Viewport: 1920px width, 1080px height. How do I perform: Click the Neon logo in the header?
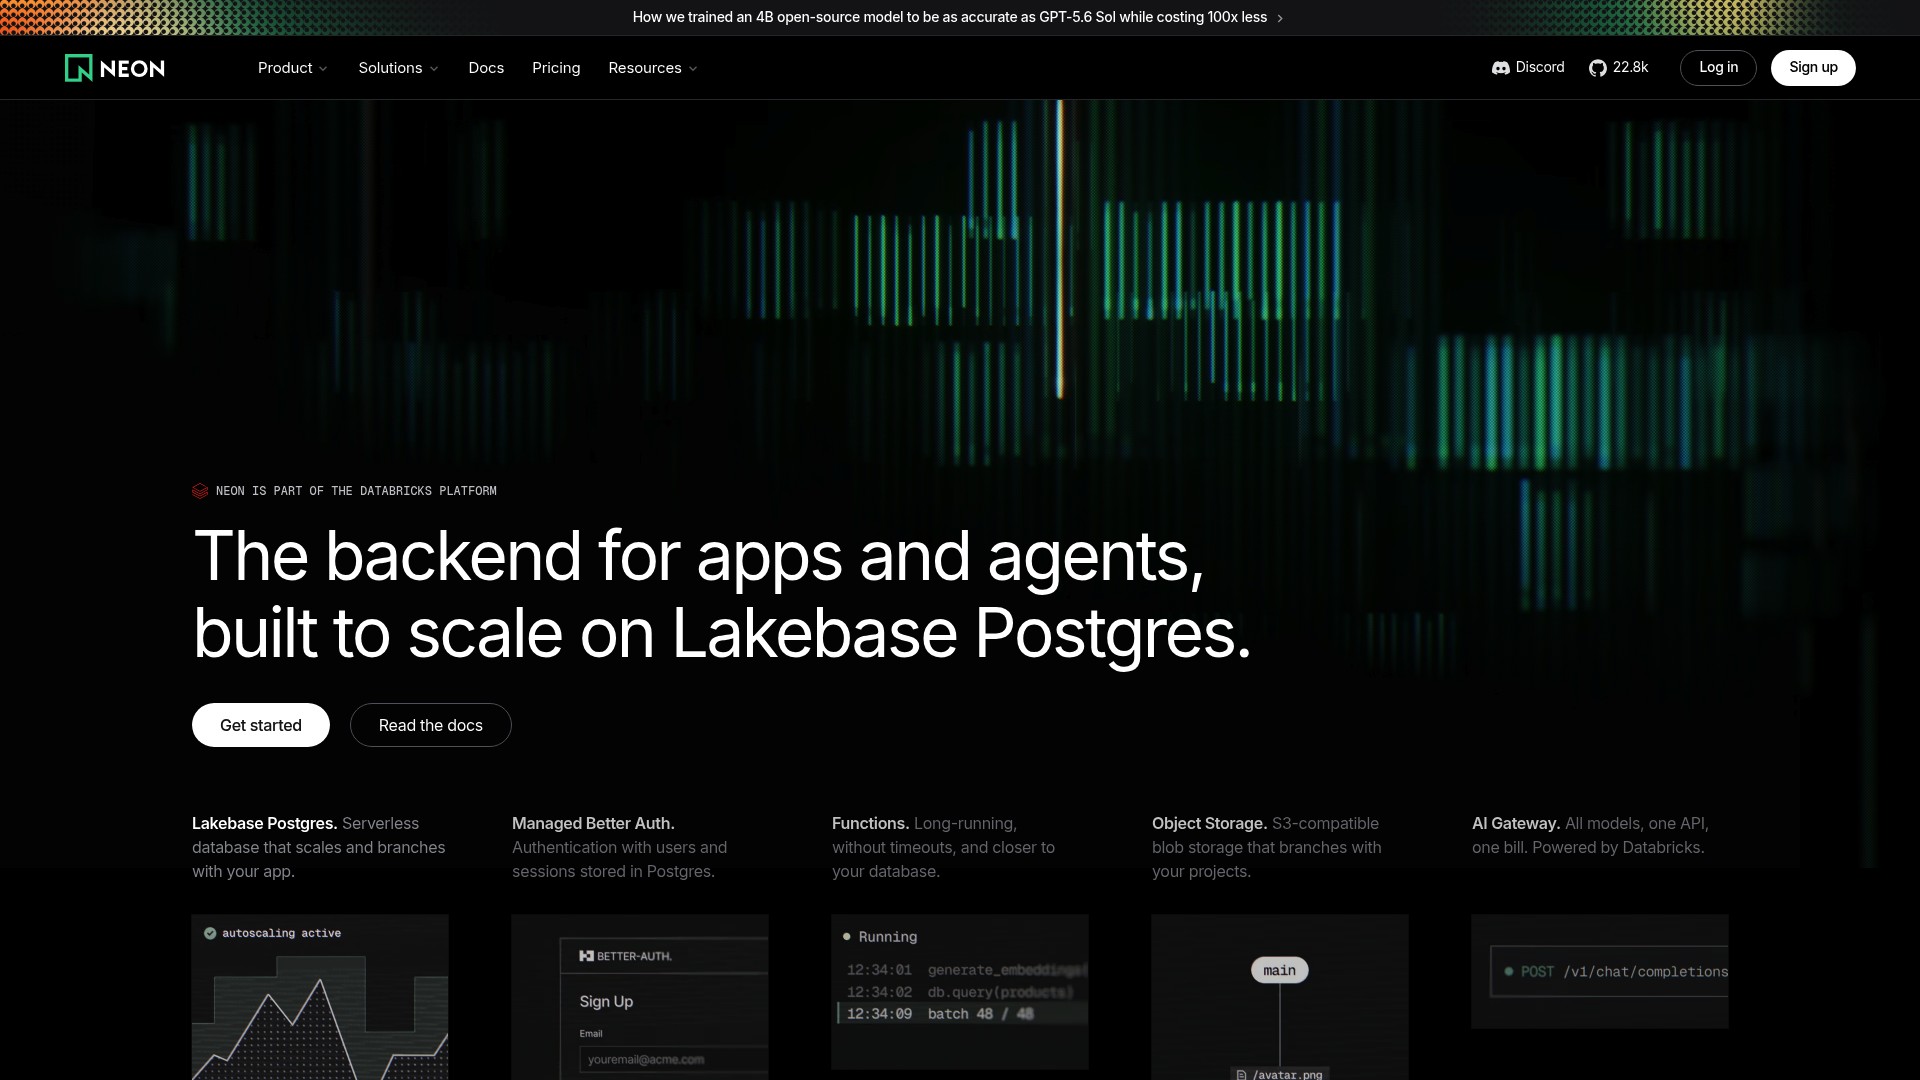pos(115,68)
